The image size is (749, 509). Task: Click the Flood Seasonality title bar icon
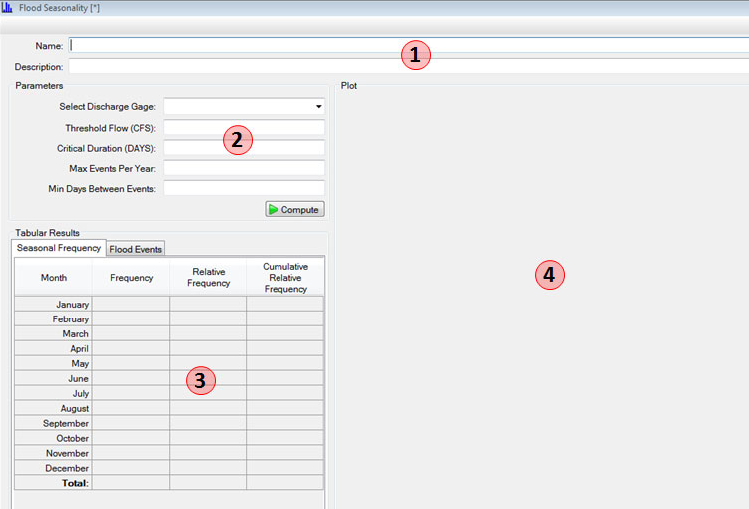tap(8, 7)
